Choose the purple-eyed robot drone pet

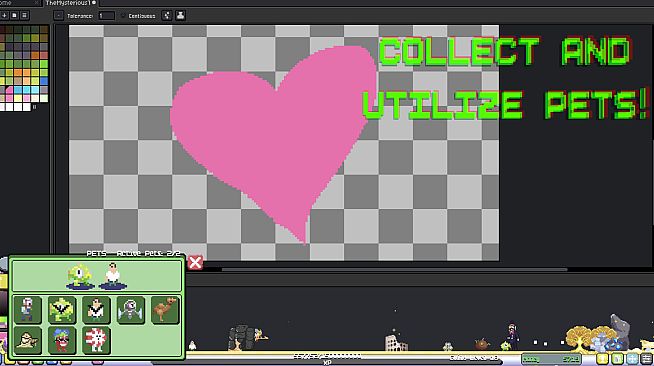click(x=131, y=310)
